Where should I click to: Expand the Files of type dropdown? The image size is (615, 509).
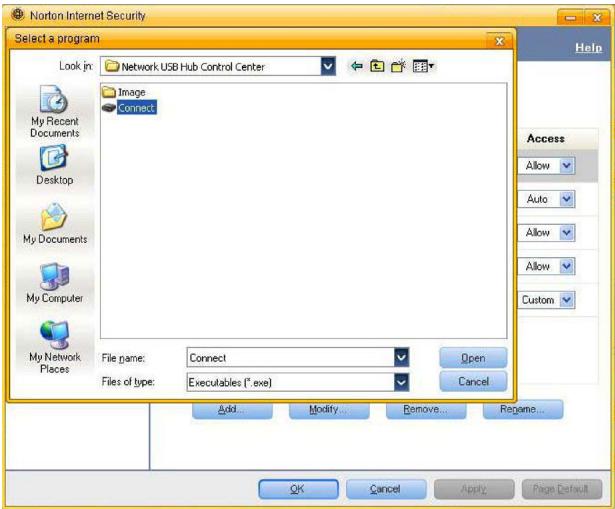[401, 382]
